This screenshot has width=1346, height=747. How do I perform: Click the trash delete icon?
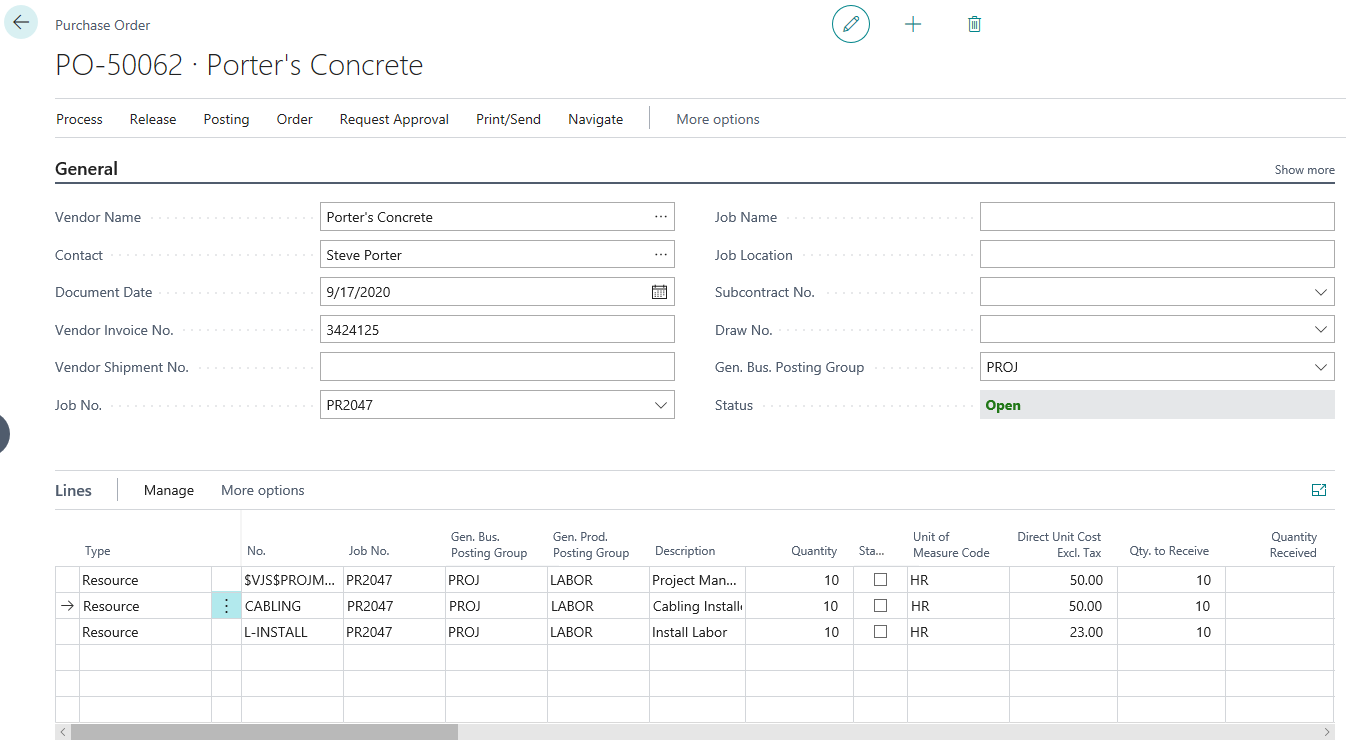(x=975, y=24)
